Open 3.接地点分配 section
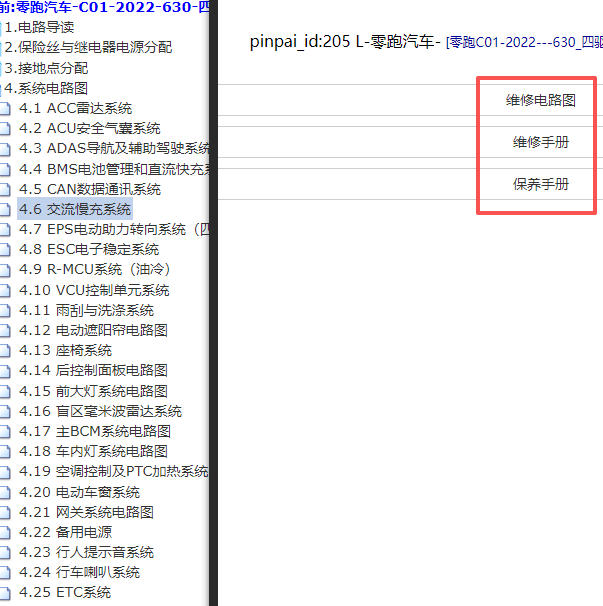 click(x=46, y=68)
